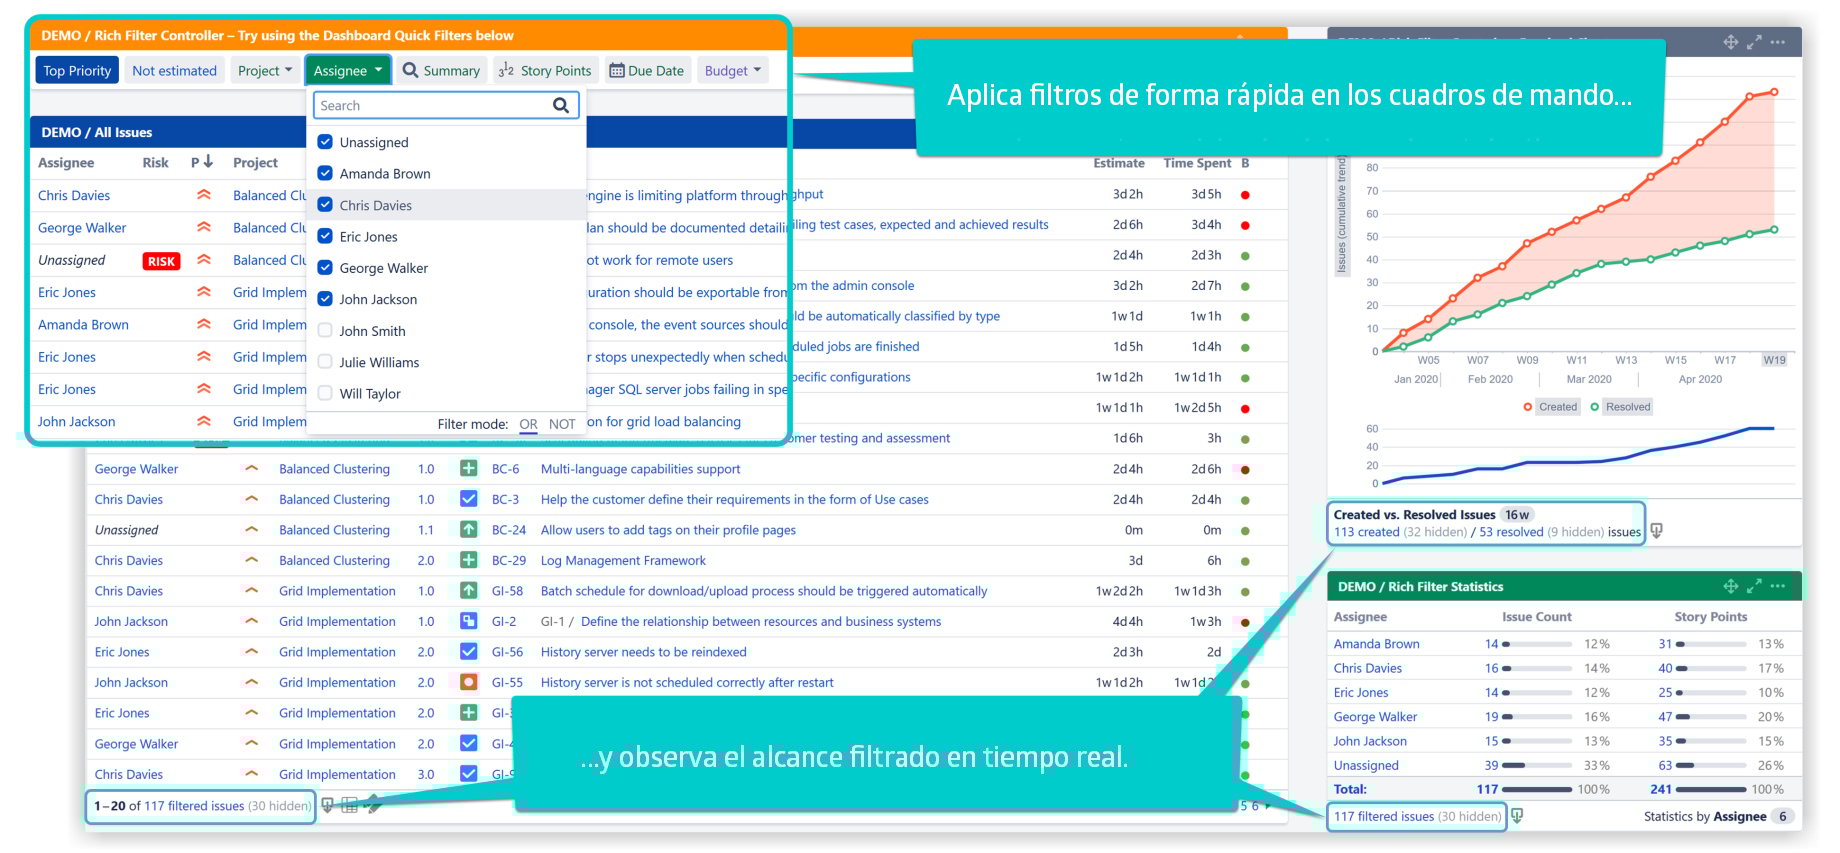Open the Due Date quick filter
The image size is (1840, 853).
(647, 70)
